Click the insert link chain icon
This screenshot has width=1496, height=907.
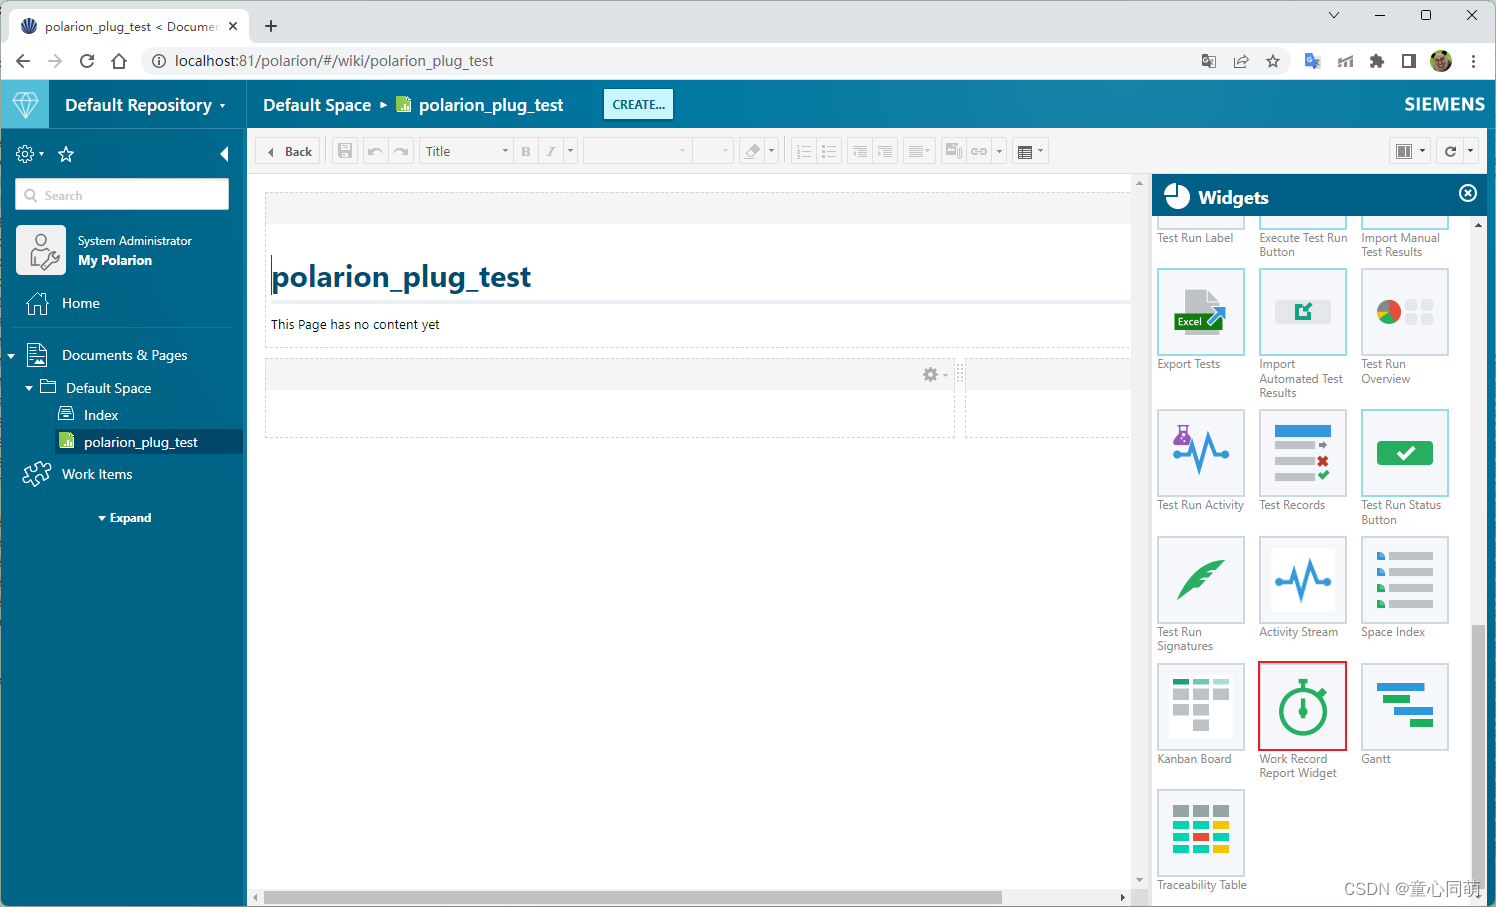tap(979, 152)
